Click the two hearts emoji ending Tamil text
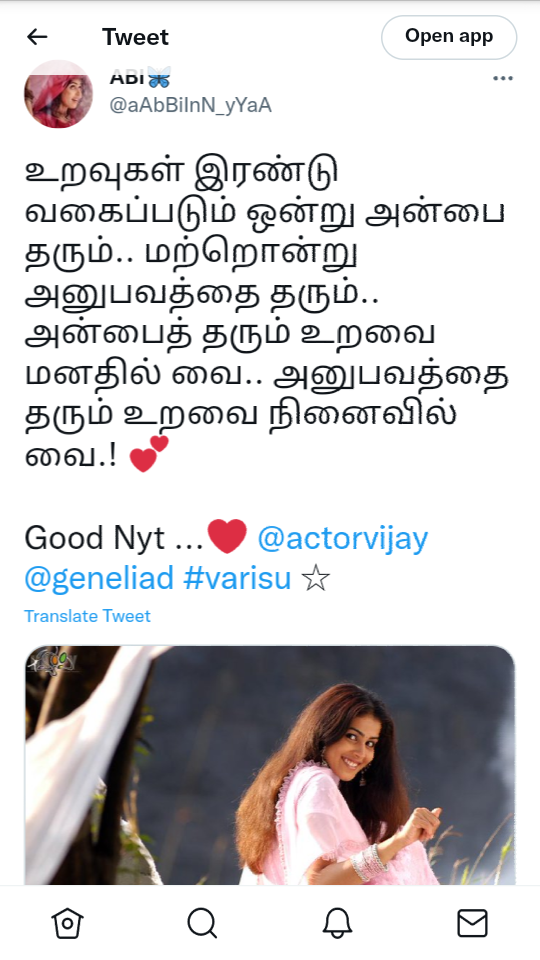This screenshot has width=540, height=960. tap(149, 454)
